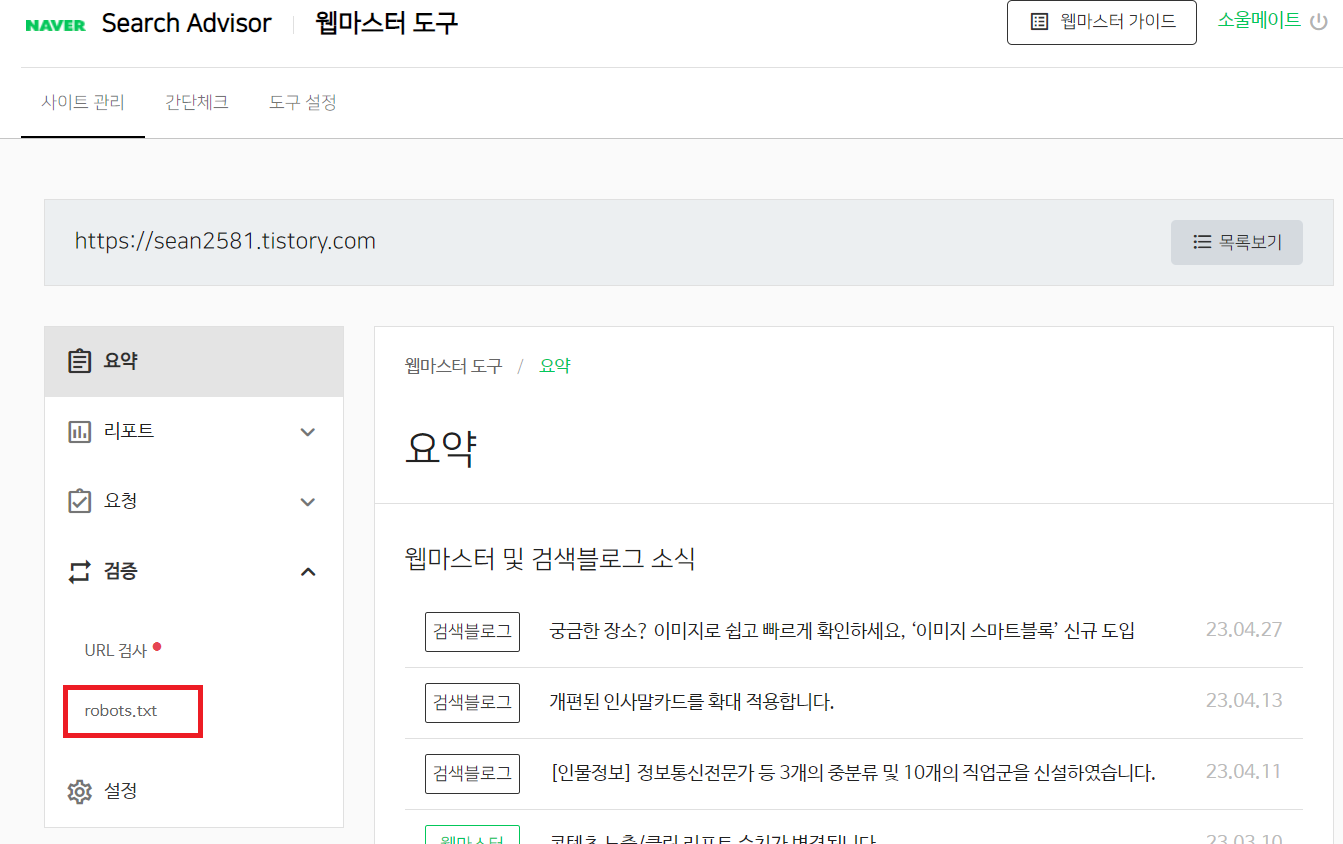Click the date 23.04.11

point(1244,772)
